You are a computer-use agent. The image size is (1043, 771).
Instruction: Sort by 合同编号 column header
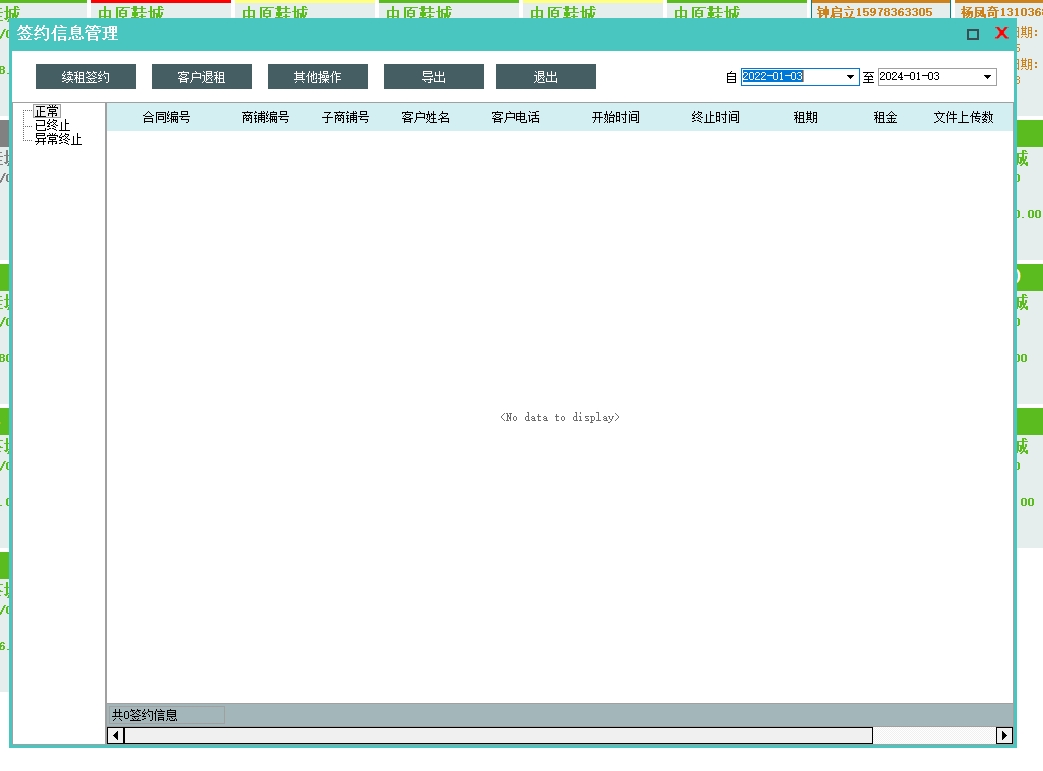(x=166, y=117)
